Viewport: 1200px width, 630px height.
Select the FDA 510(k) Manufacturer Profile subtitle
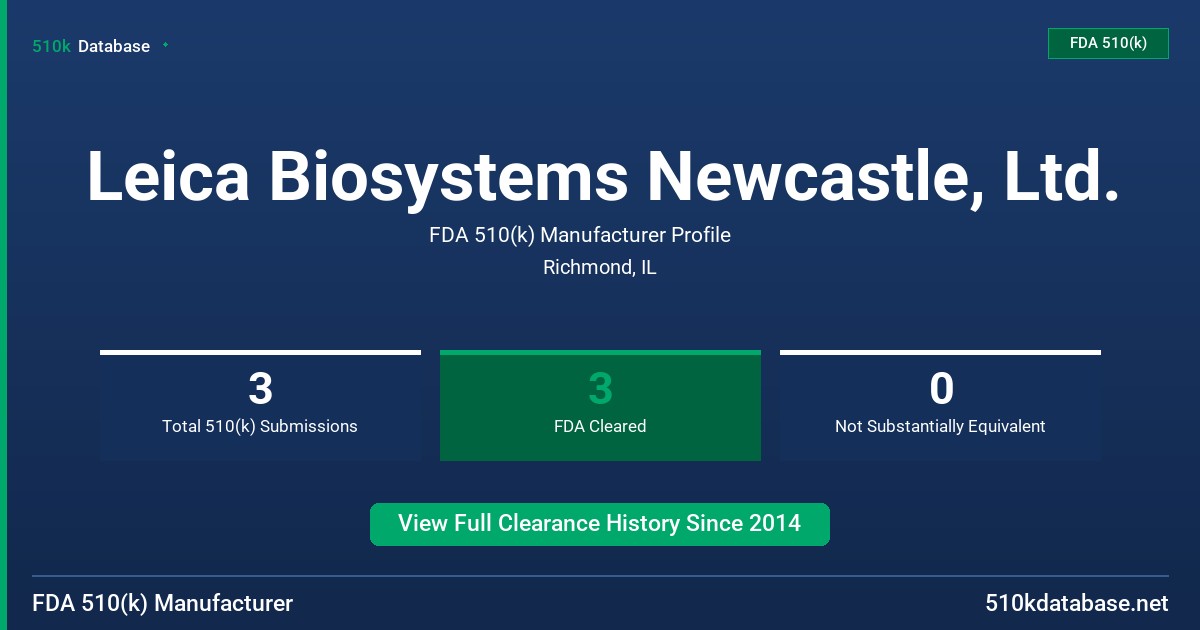tap(580, 235)
